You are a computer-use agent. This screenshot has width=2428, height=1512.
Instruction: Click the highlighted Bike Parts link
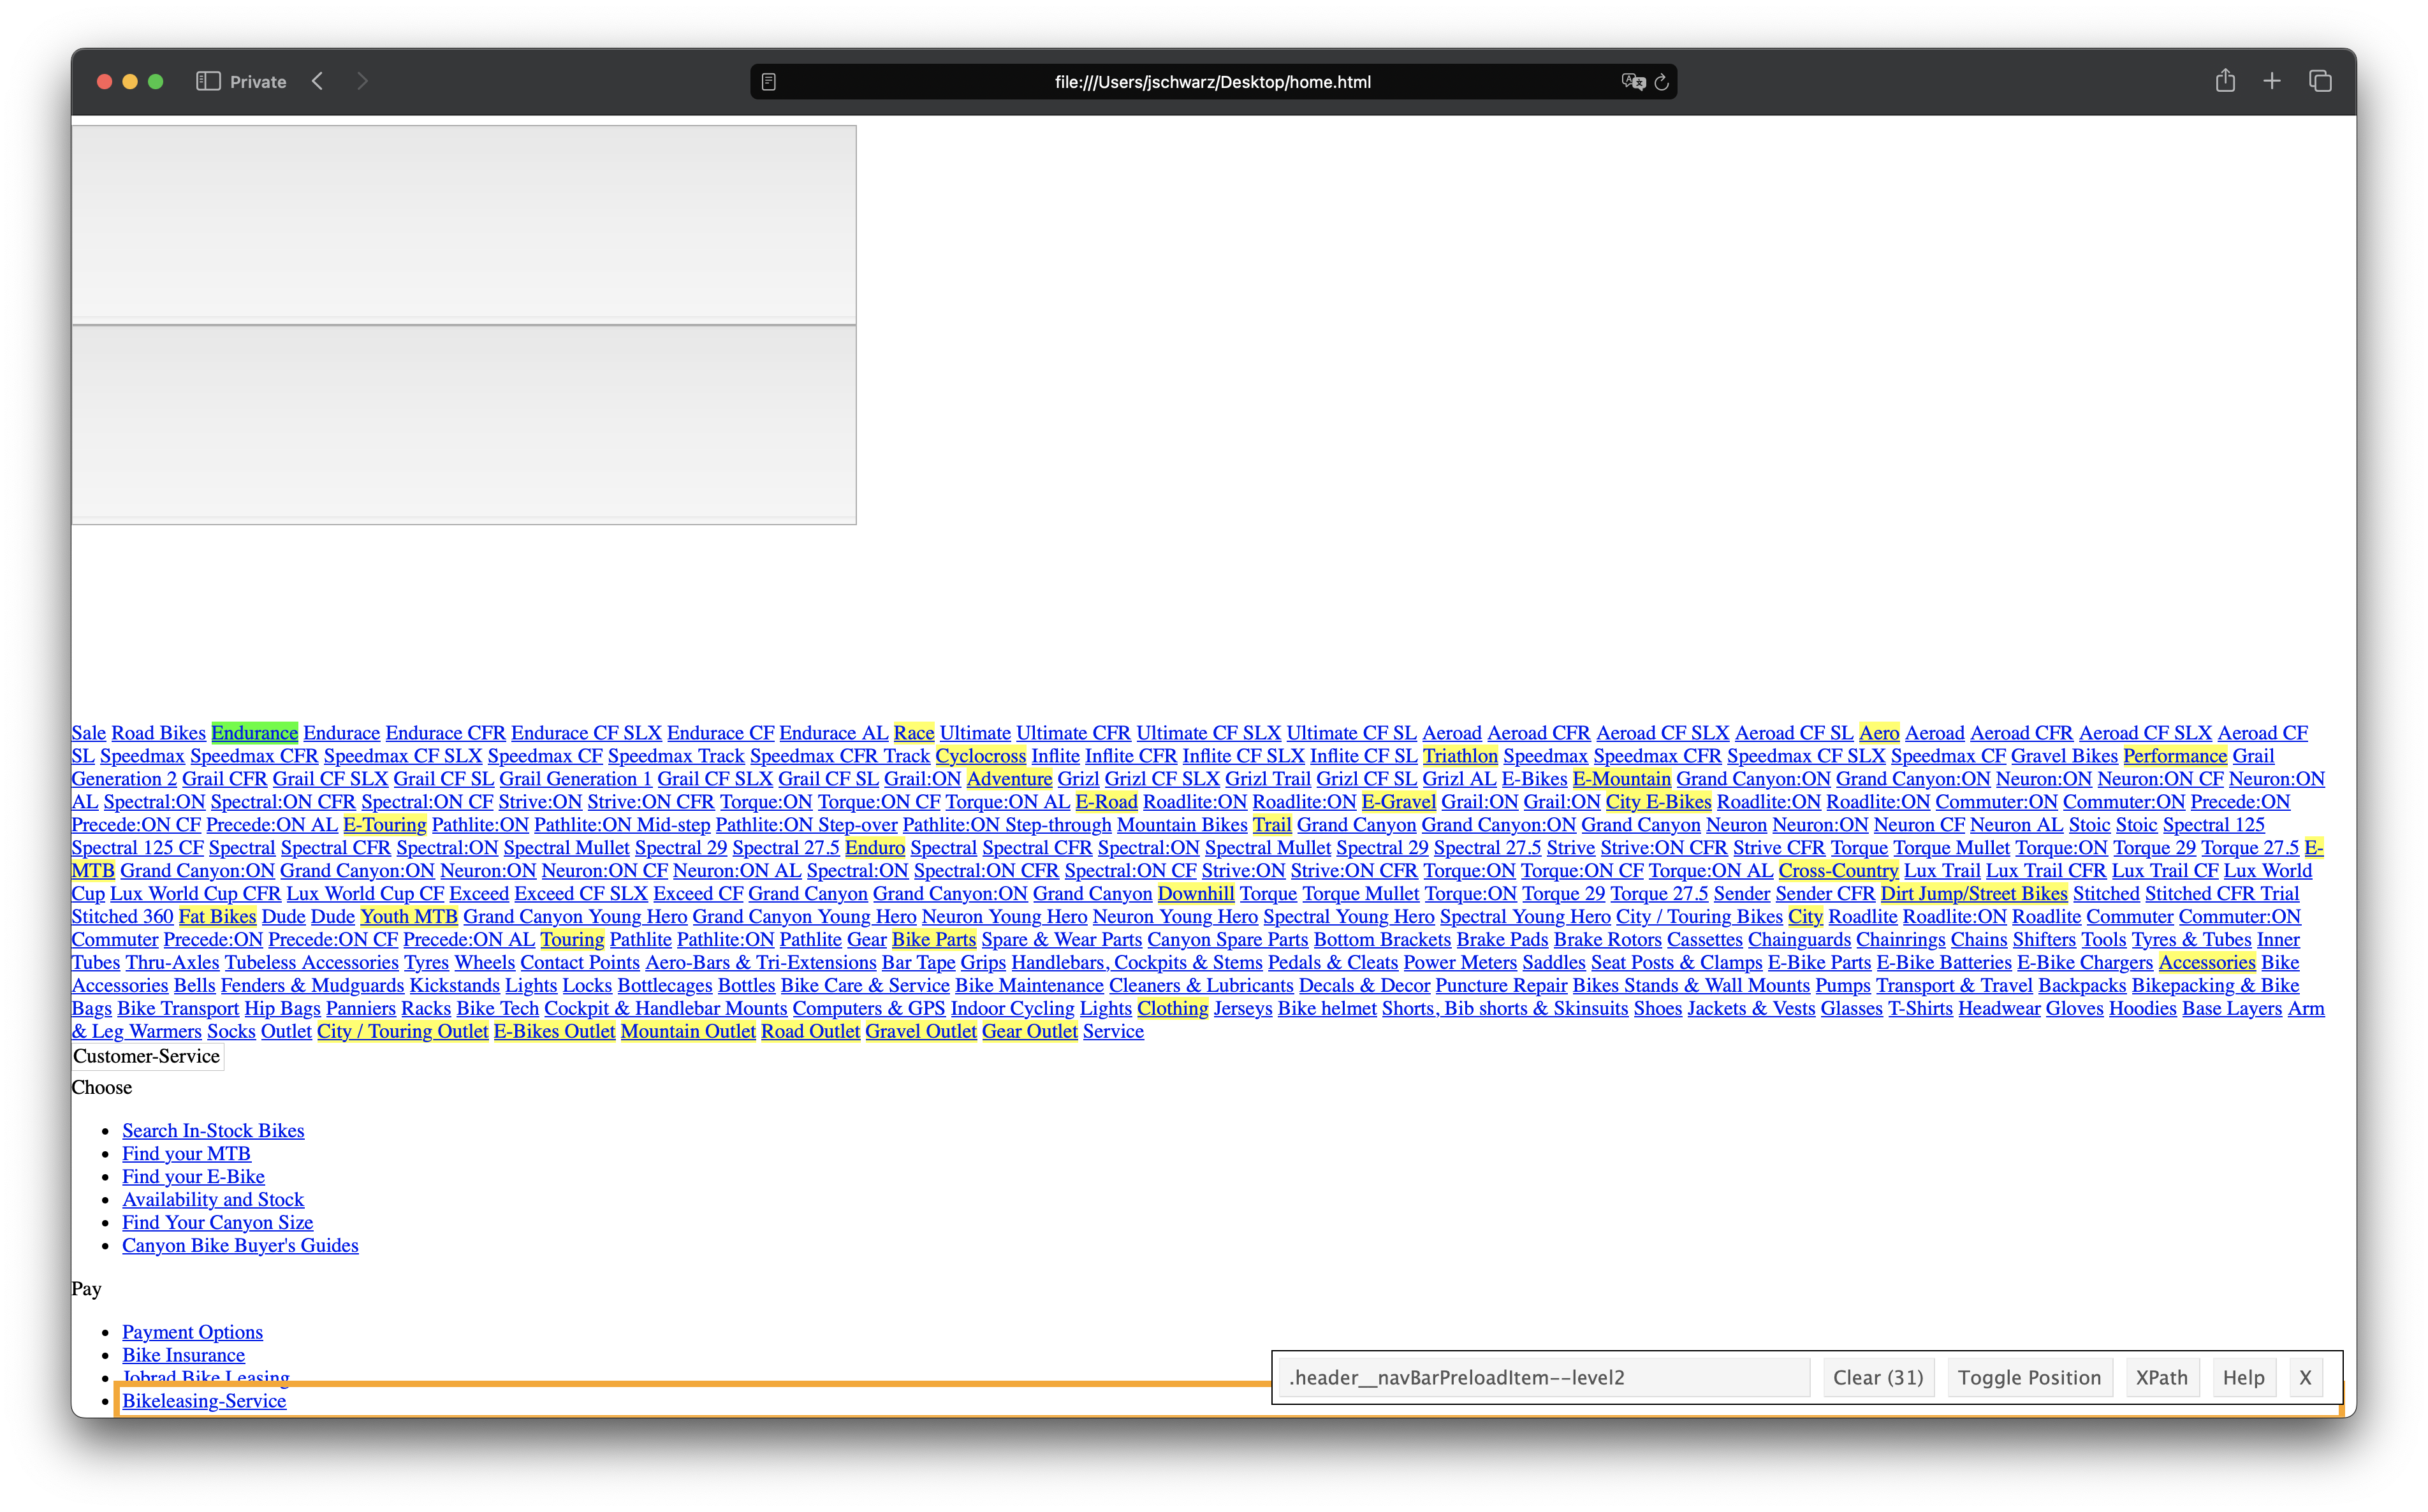coord(933,940)
